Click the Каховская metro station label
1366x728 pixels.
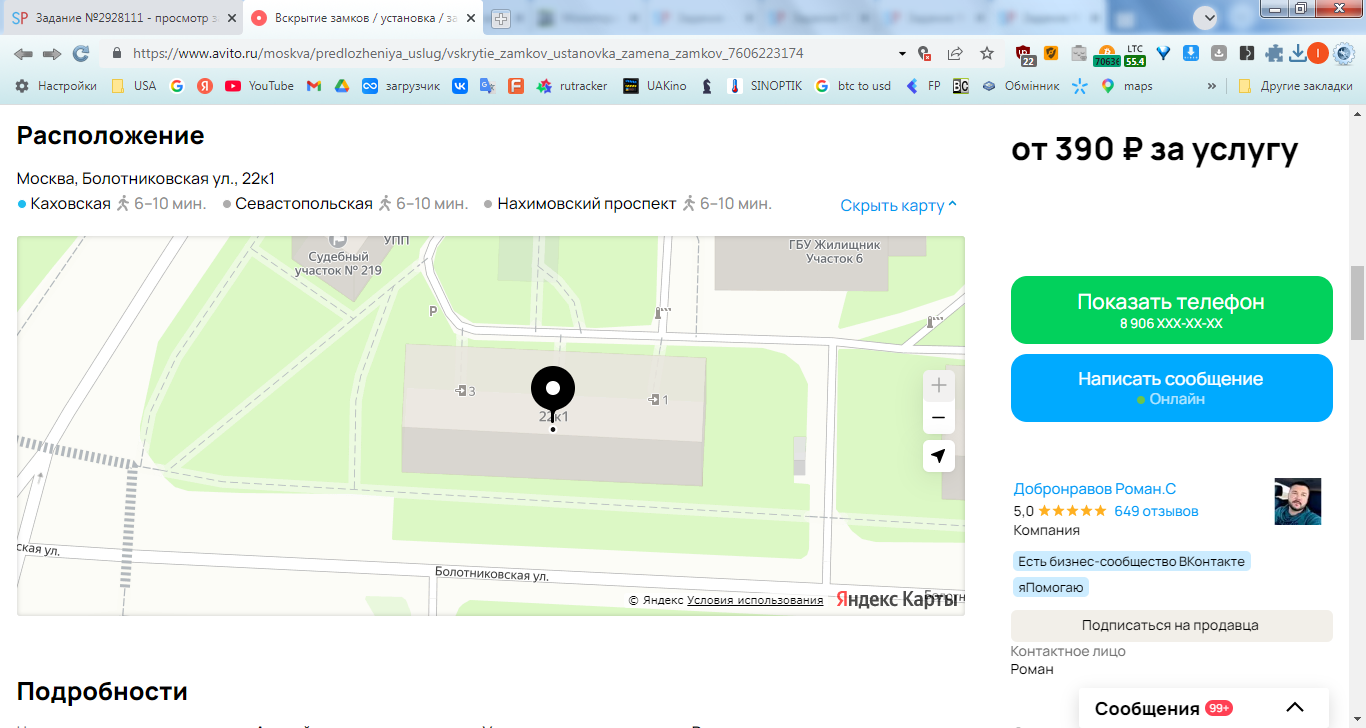click(x=71, y=204)
